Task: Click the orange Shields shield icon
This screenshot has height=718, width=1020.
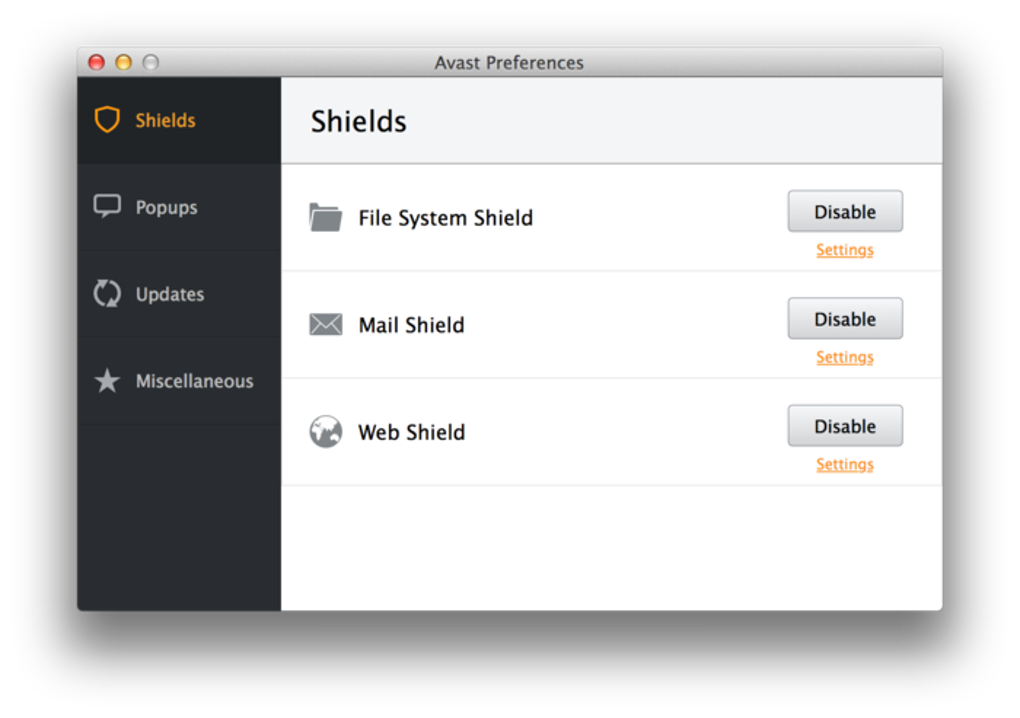Action: click(107, 120)
